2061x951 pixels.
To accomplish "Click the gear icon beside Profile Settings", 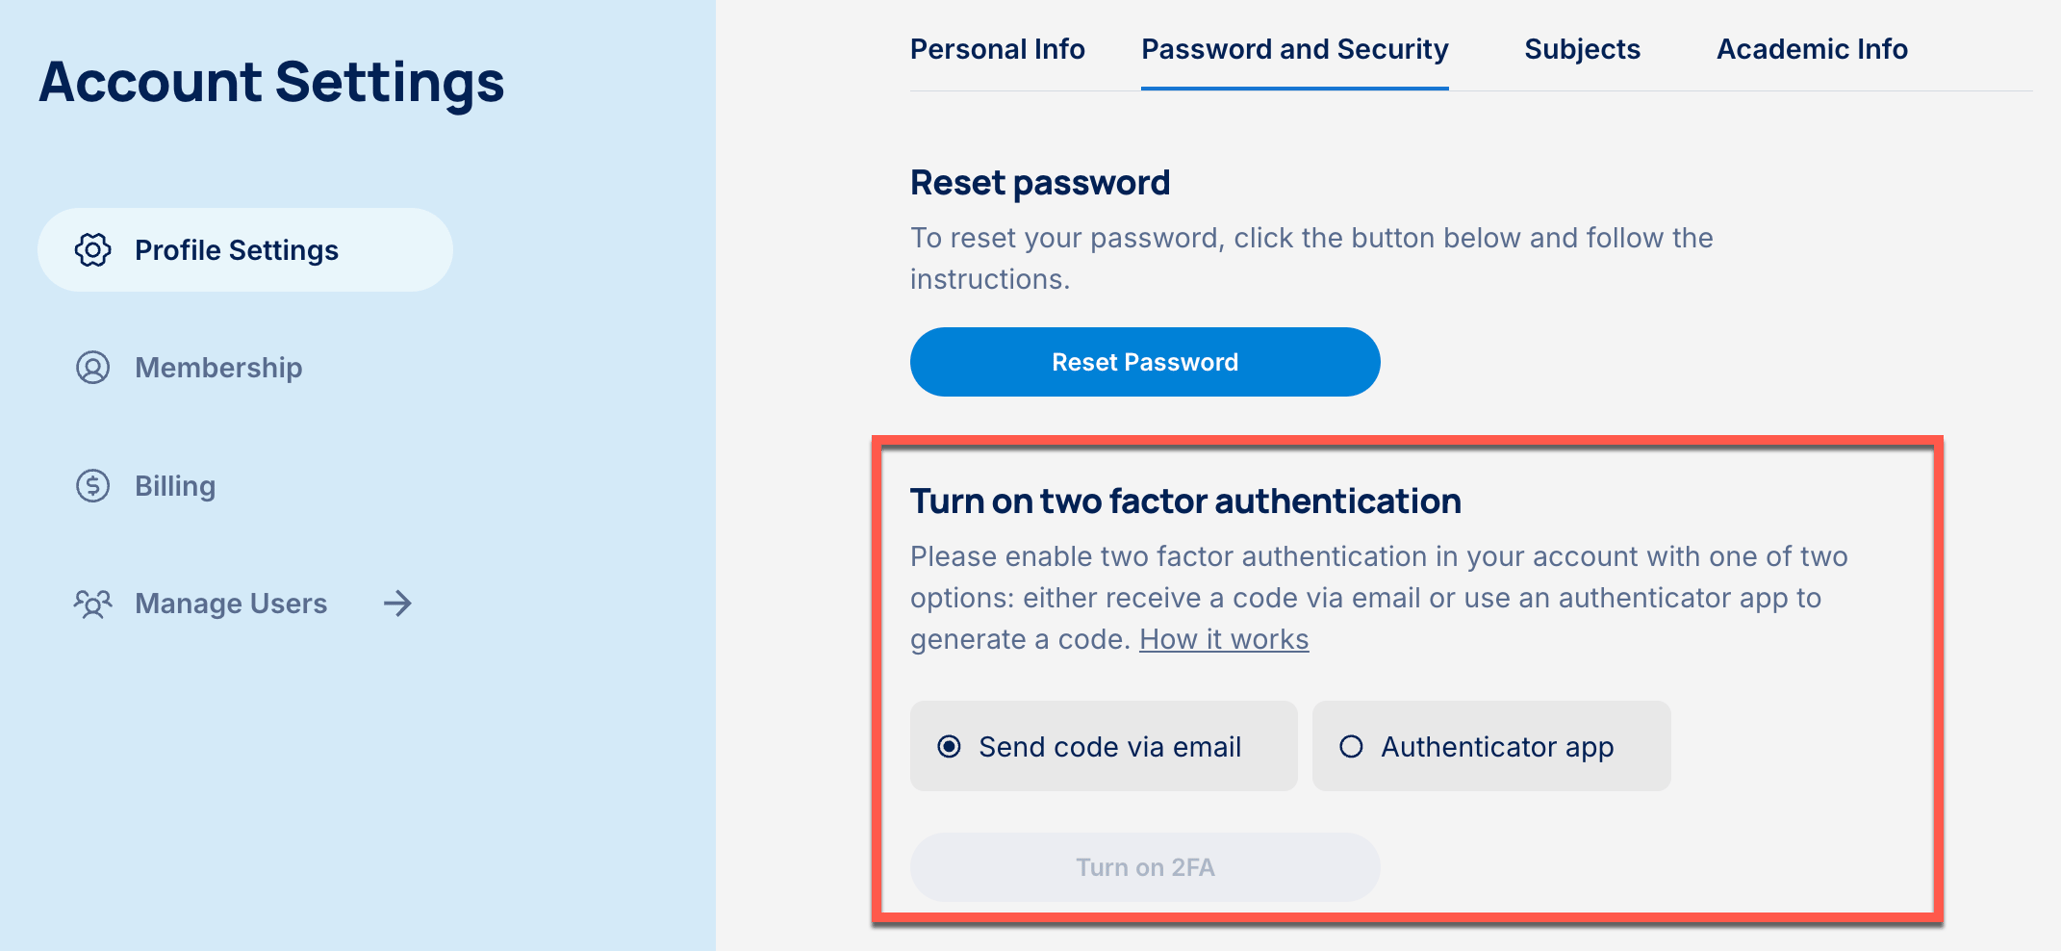I will 92,250.
